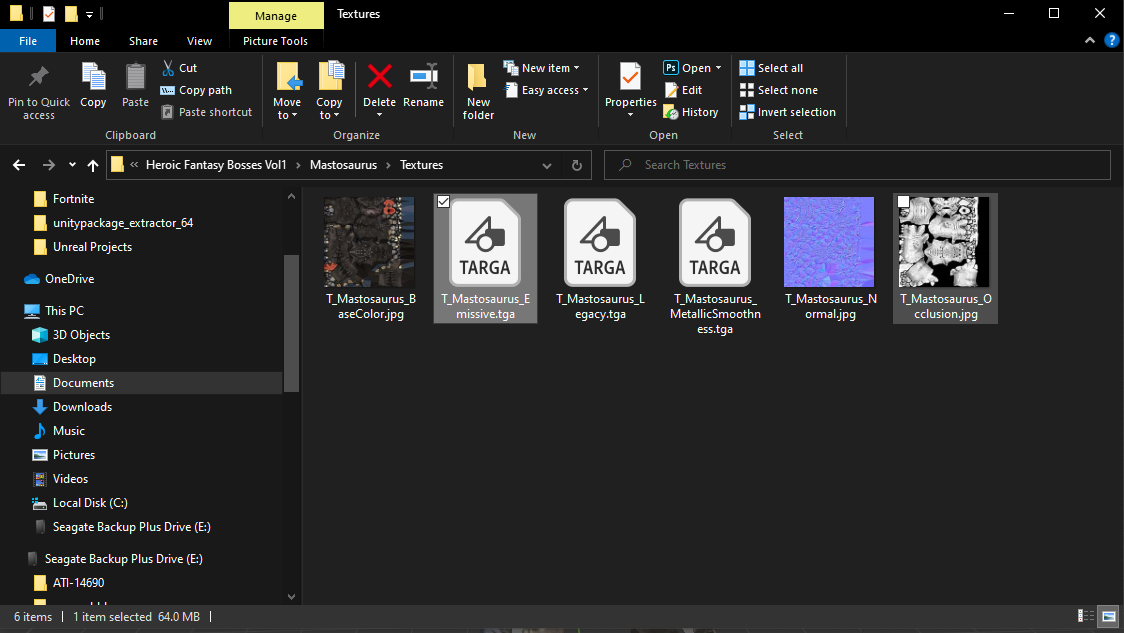The height and width of the screenshot is (633, 1124).
Task: Create a New folder
Action: tap(477, 88)
